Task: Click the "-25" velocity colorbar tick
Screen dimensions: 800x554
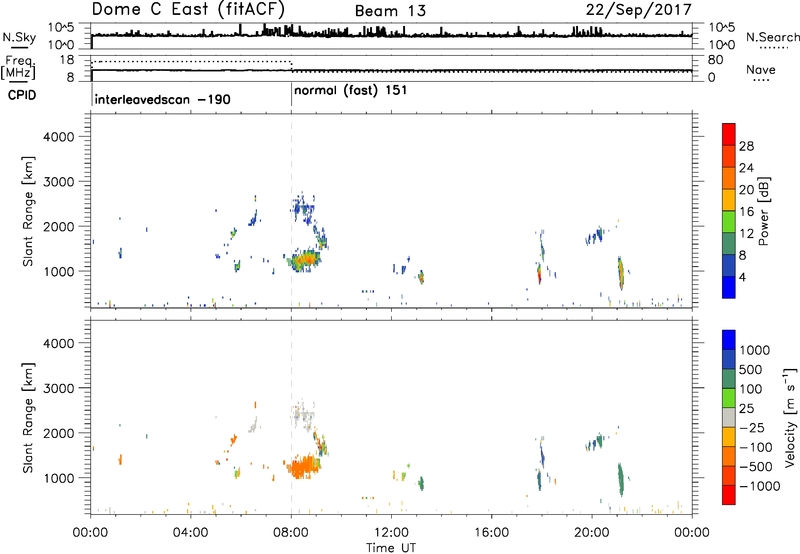Action: pyautogui.click(x=752, y=428)
